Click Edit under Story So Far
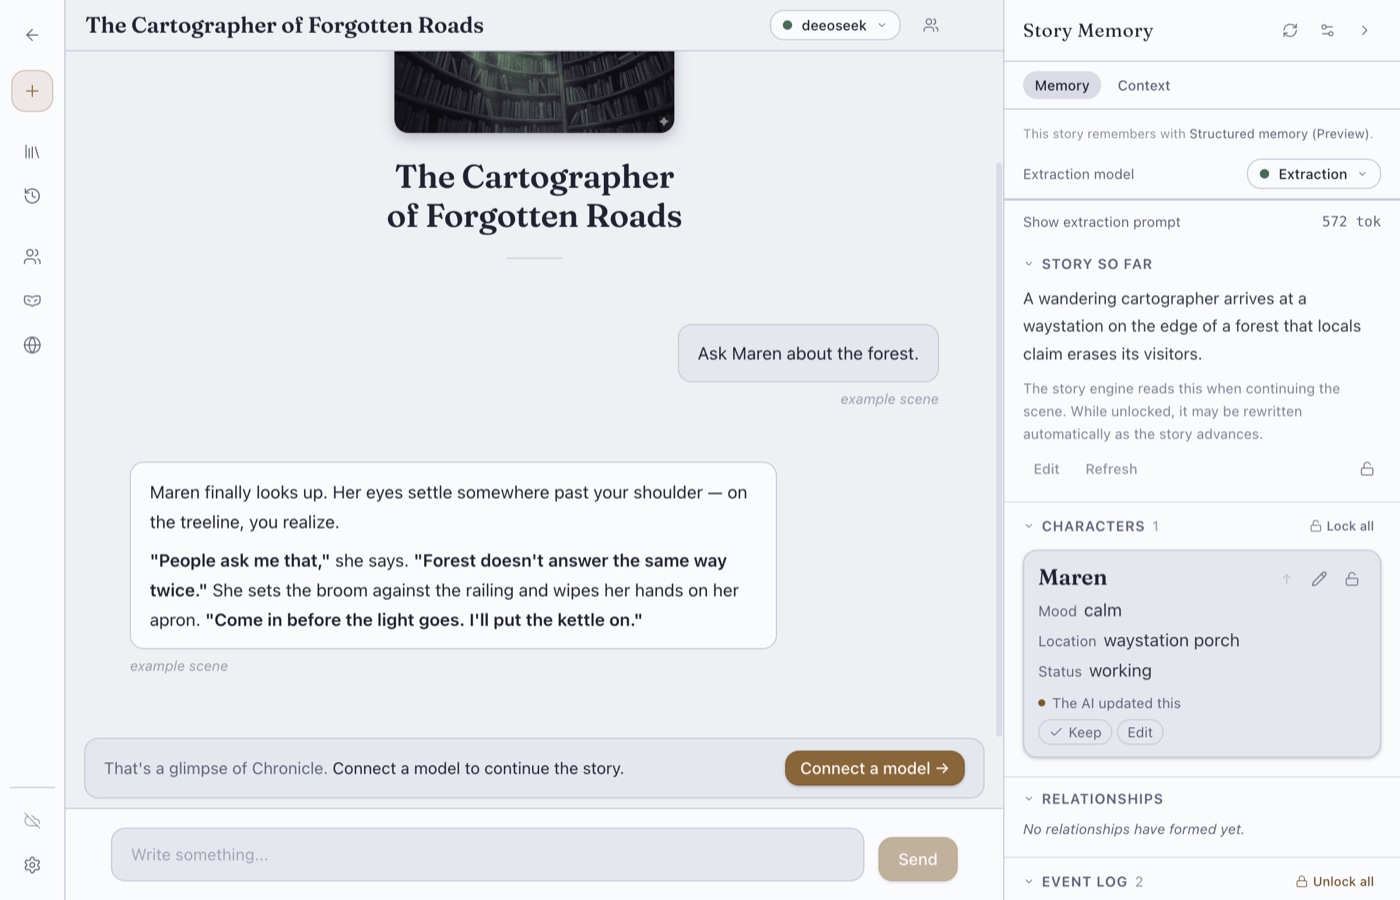 point(1046,469)
